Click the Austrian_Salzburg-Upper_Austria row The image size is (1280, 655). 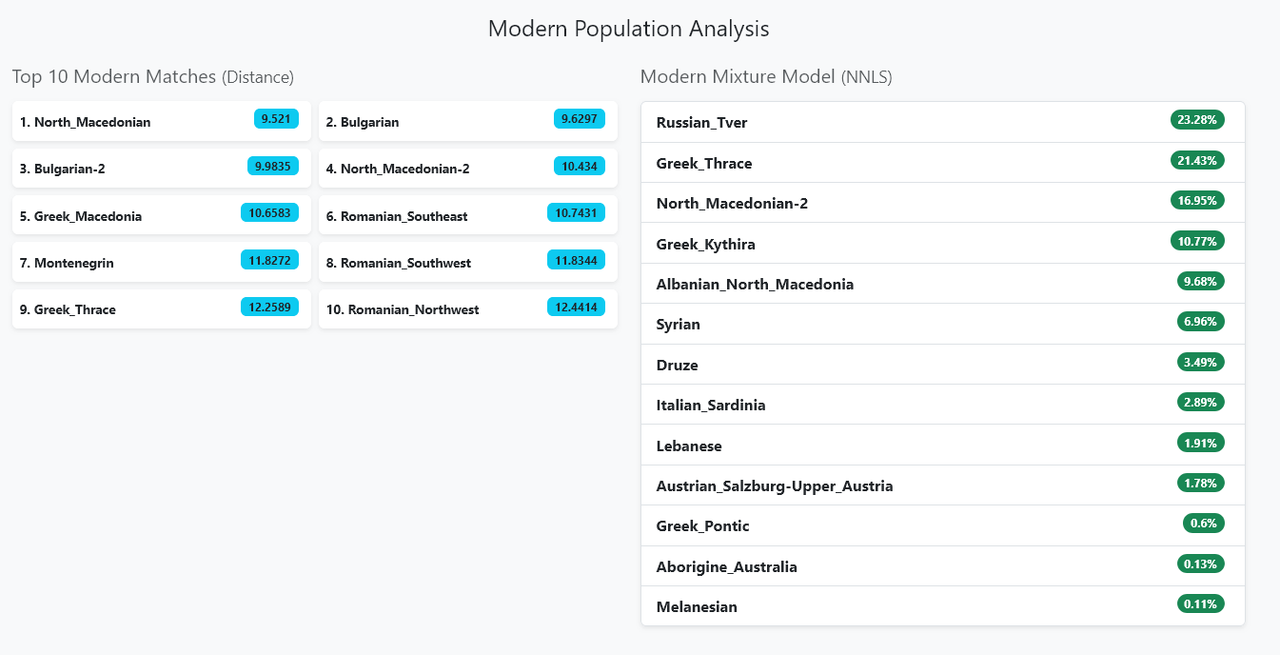[942, 486]
